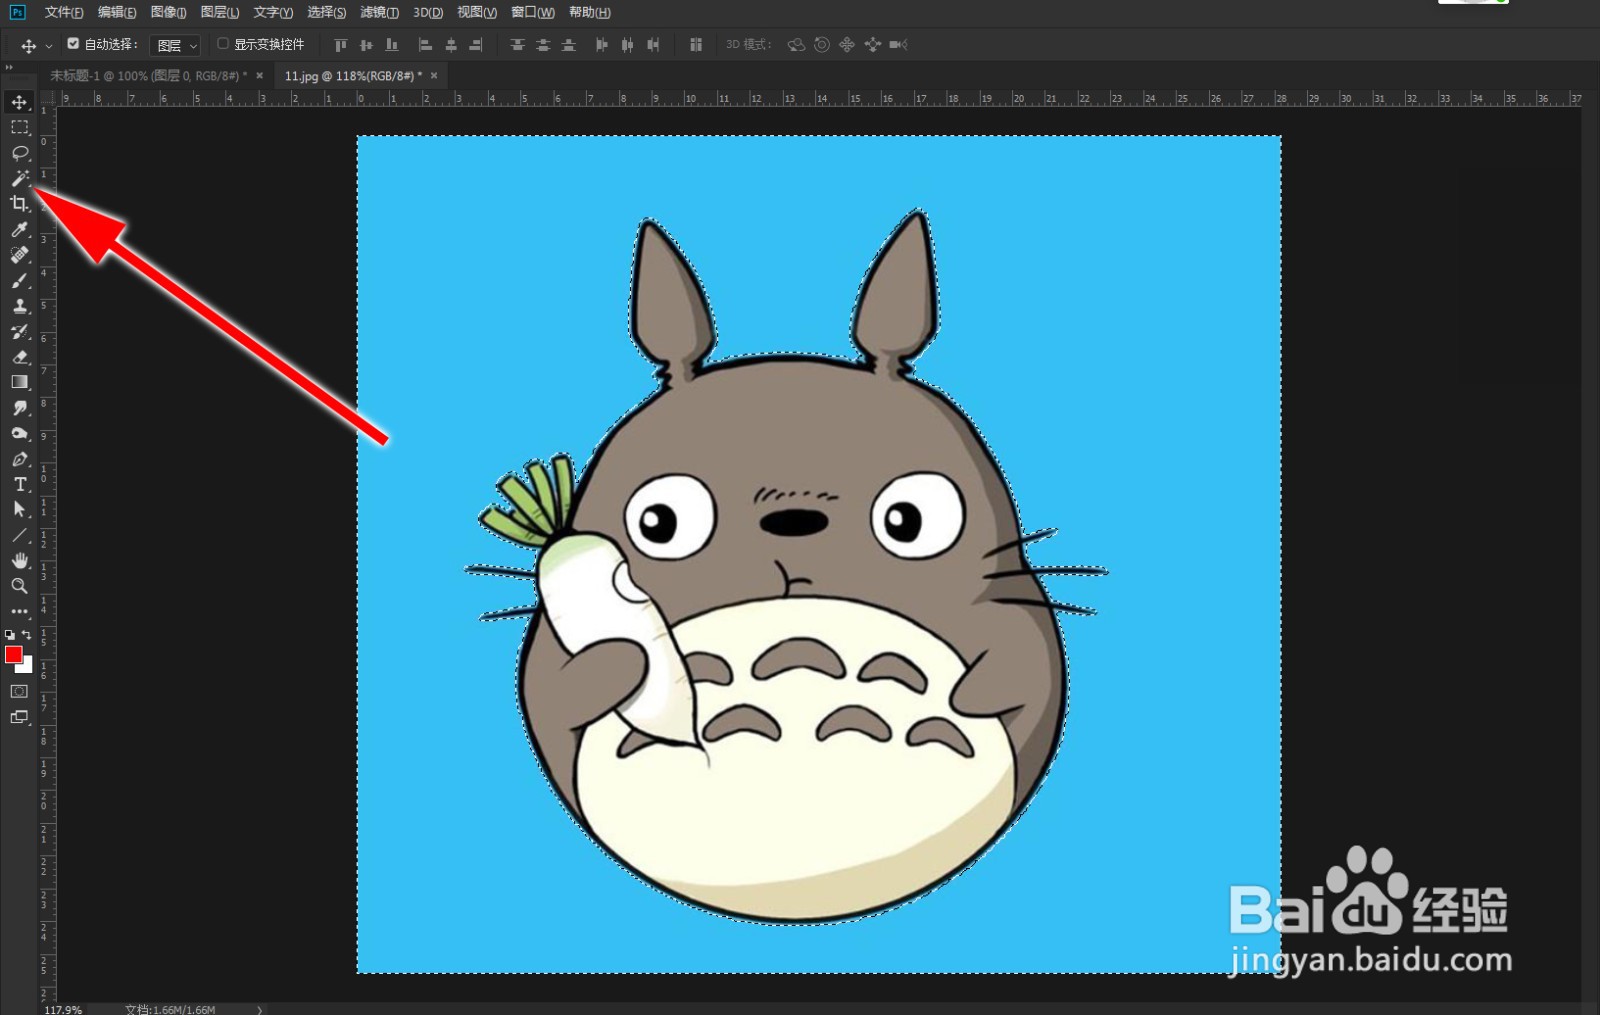Screen dimensions: 1600x1015
Task: Open the 视图(V) menu
Action: [x=477, y=12]
